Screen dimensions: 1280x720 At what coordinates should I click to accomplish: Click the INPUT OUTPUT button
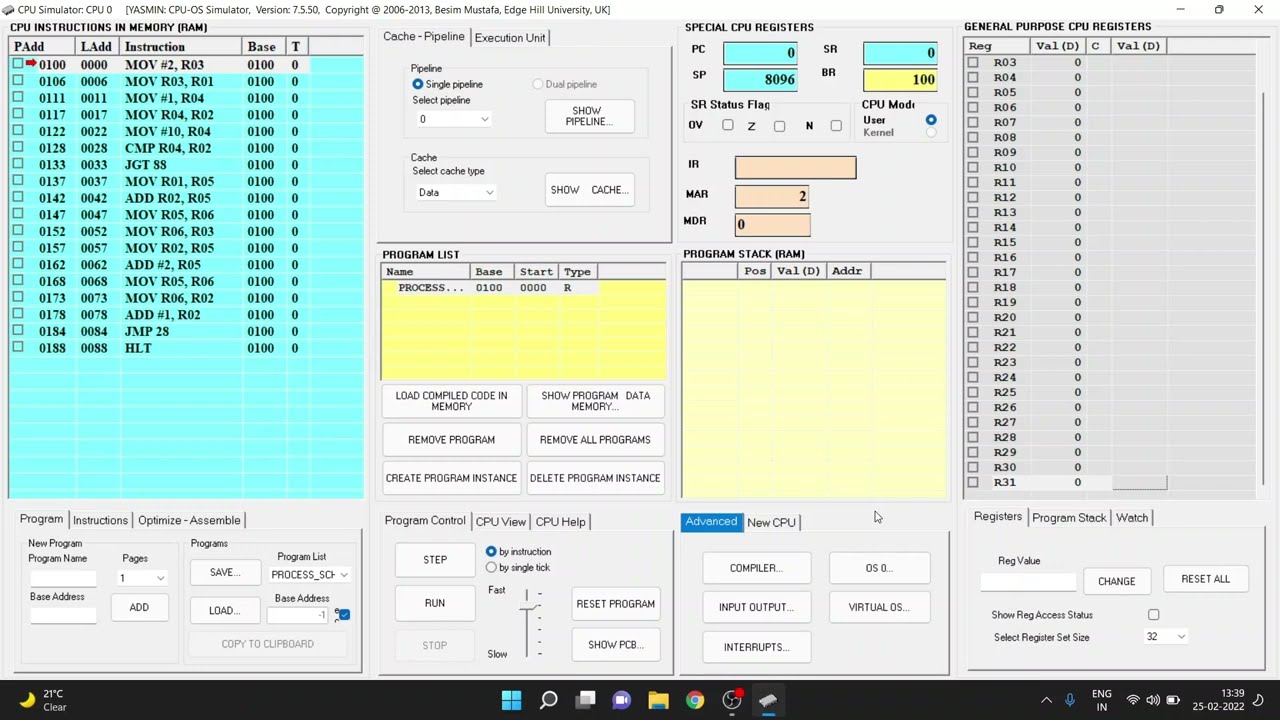[x=756, y=607]
